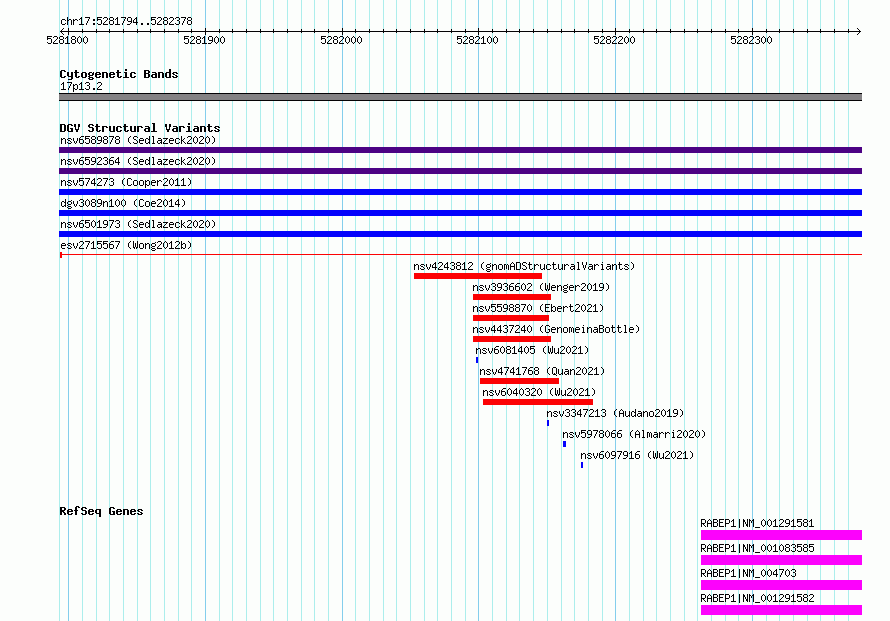Screen dimensions: 890x621
Task: Select the red nsv4243812 gnomAD variant bar
Action: tap(477, 276)
